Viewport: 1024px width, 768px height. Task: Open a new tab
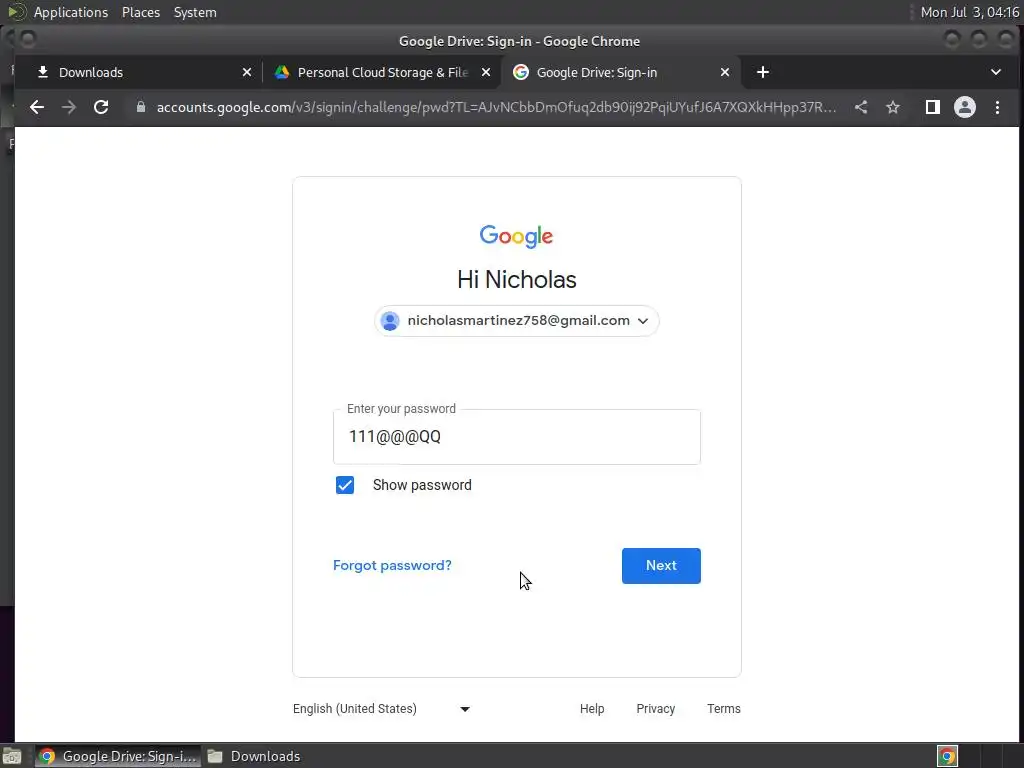pos(763,72)
